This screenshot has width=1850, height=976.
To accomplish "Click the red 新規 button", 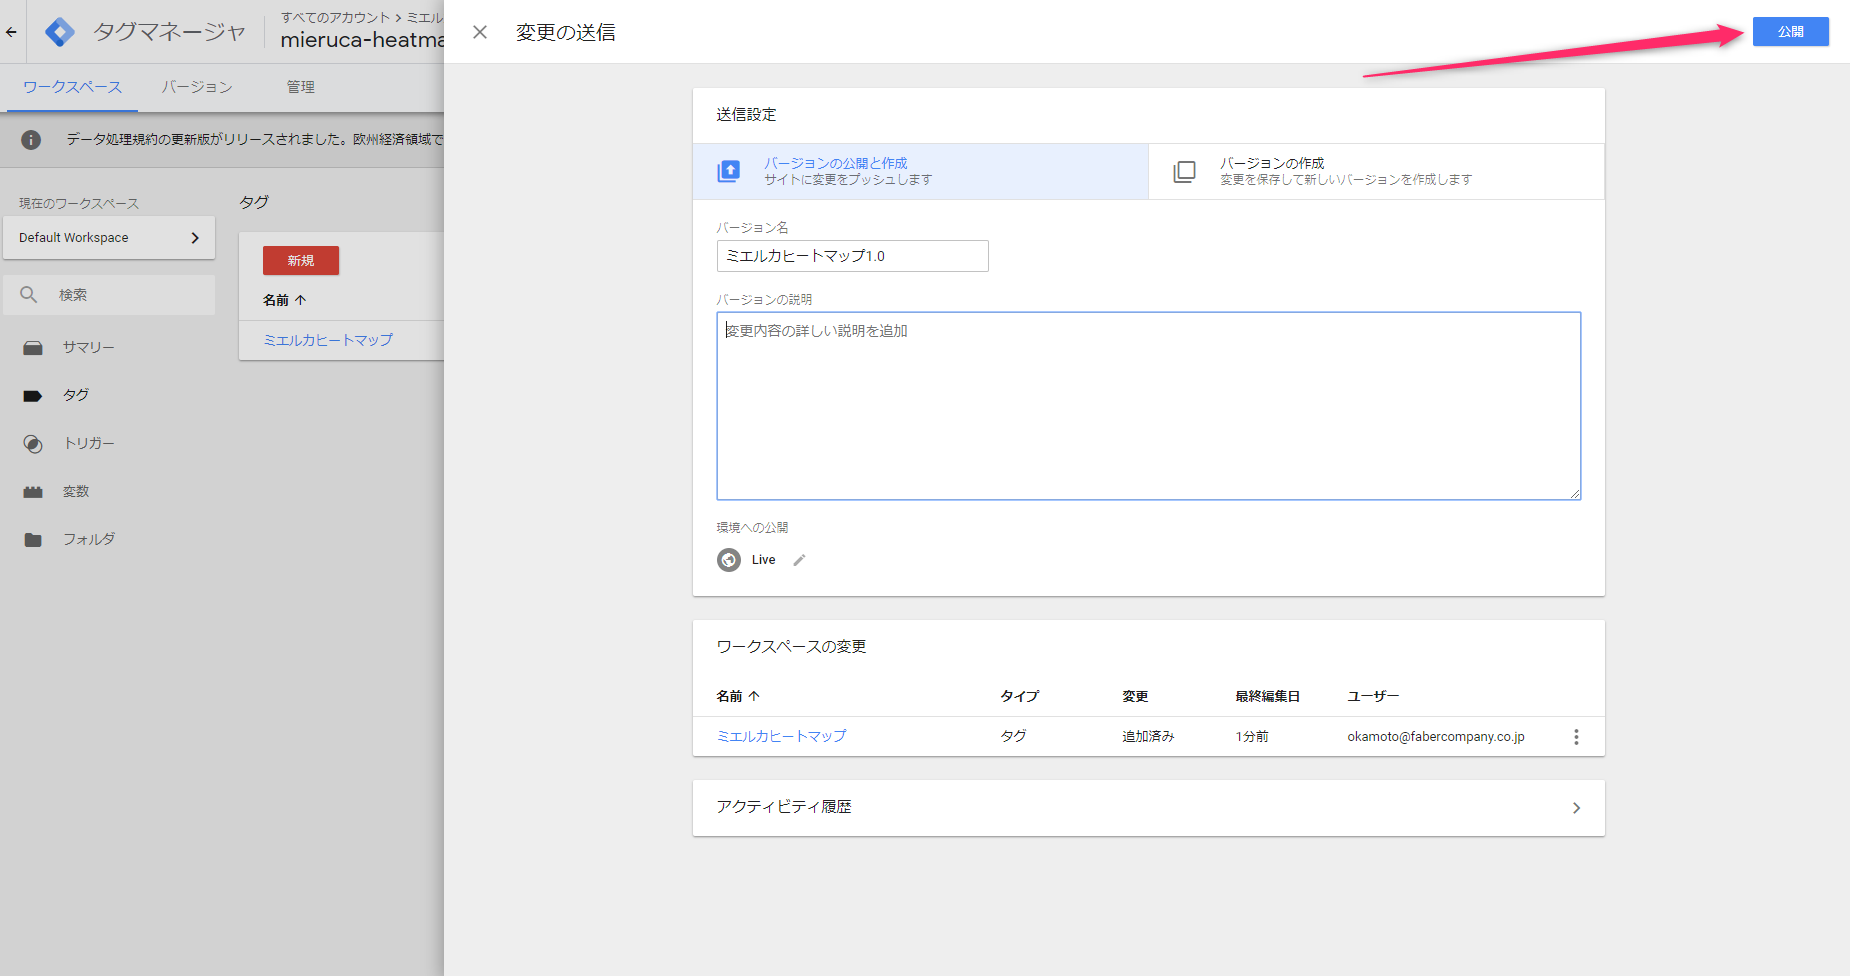I will tap(301, 260).
